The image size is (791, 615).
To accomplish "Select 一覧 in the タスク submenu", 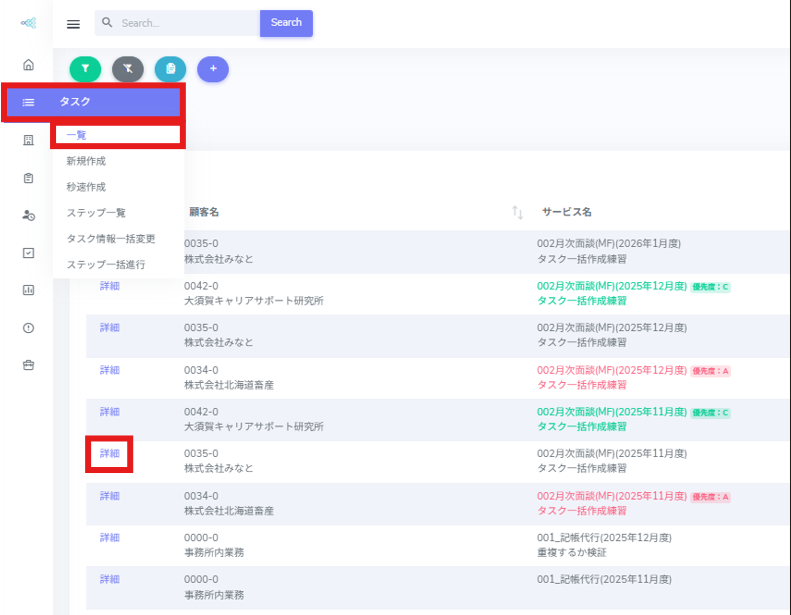I will coord(77,135).
